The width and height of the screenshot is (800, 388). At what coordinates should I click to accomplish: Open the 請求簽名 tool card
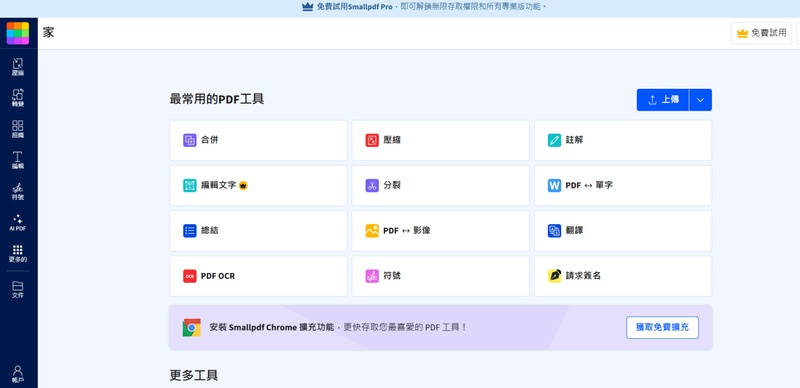tap(623, 276)
